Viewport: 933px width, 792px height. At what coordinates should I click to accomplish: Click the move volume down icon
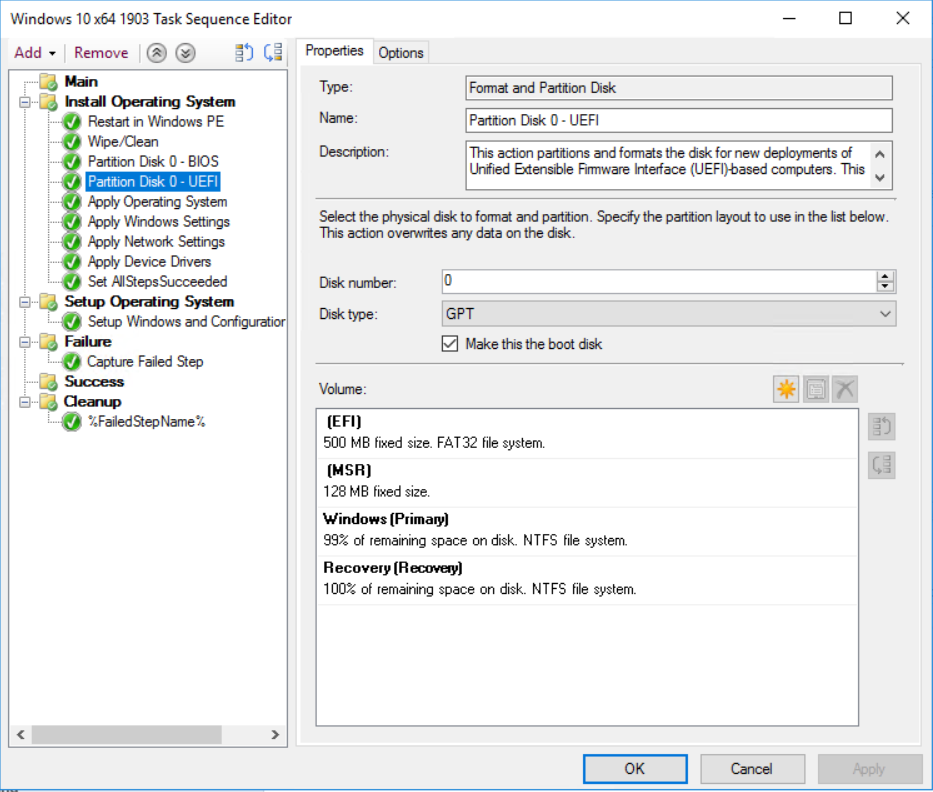(x=881, y=465)
